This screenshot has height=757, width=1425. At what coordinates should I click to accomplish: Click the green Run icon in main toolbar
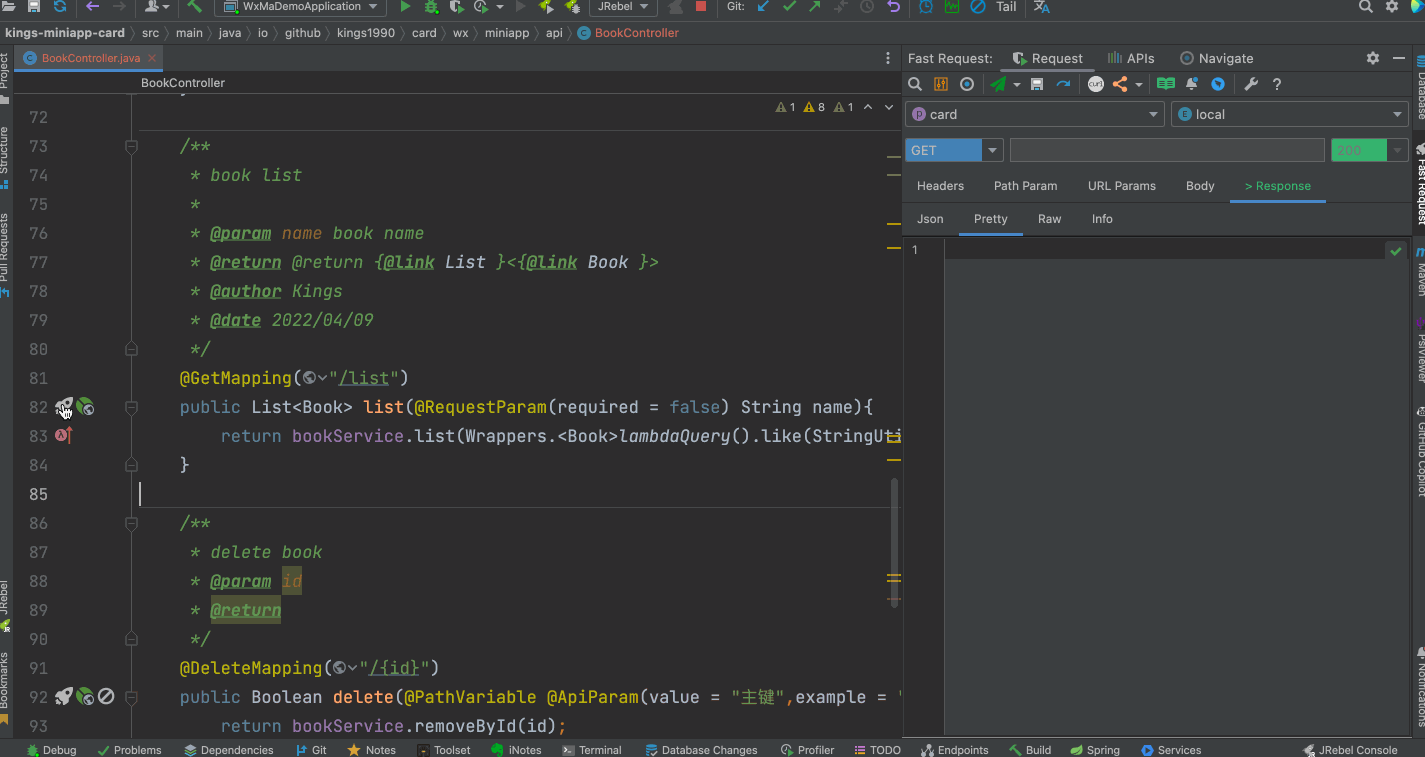[405, 7]
